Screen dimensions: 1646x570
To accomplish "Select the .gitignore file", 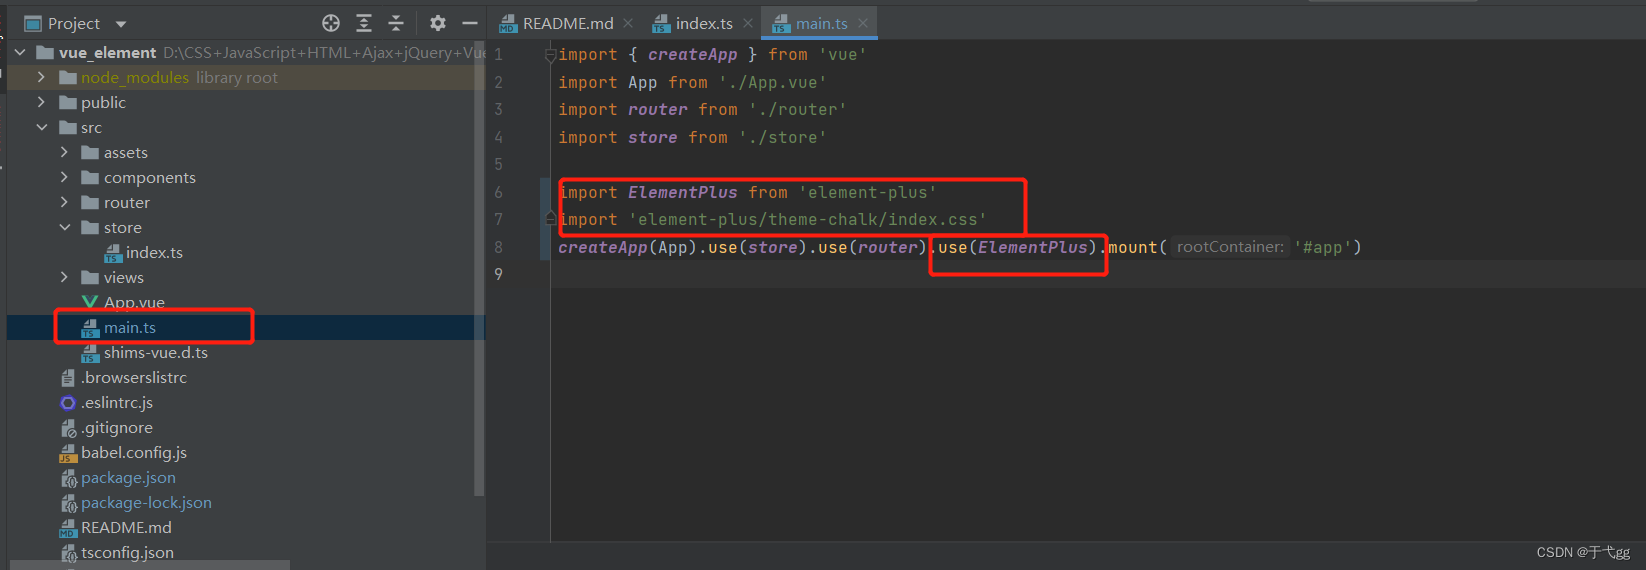I will [x=246, y=427].
